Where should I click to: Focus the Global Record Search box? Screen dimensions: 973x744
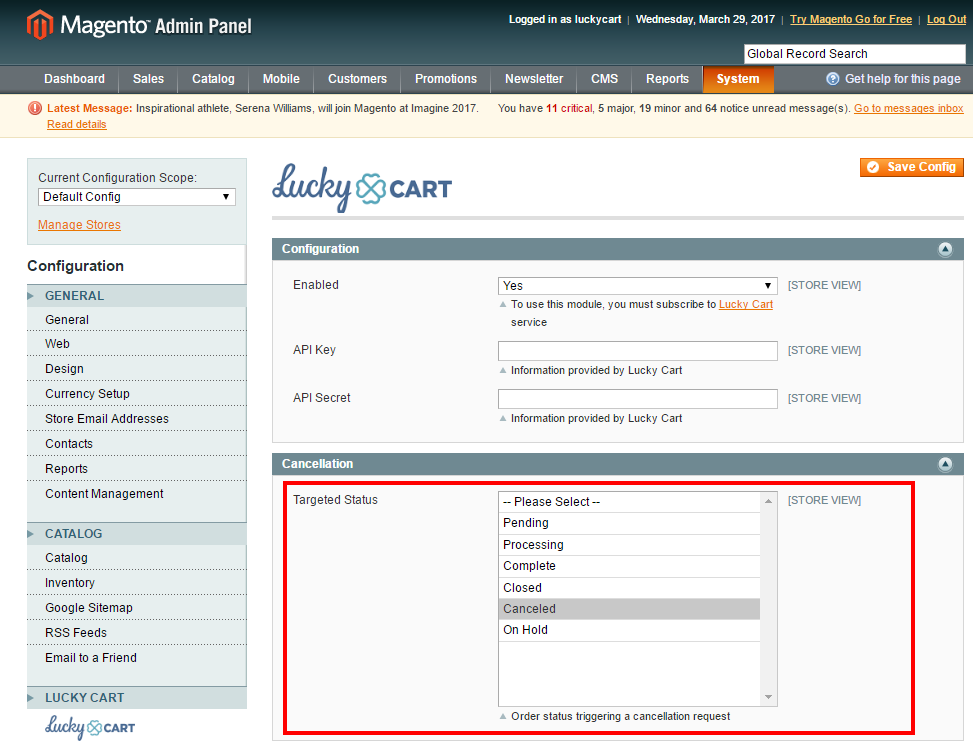click(854, 54)
